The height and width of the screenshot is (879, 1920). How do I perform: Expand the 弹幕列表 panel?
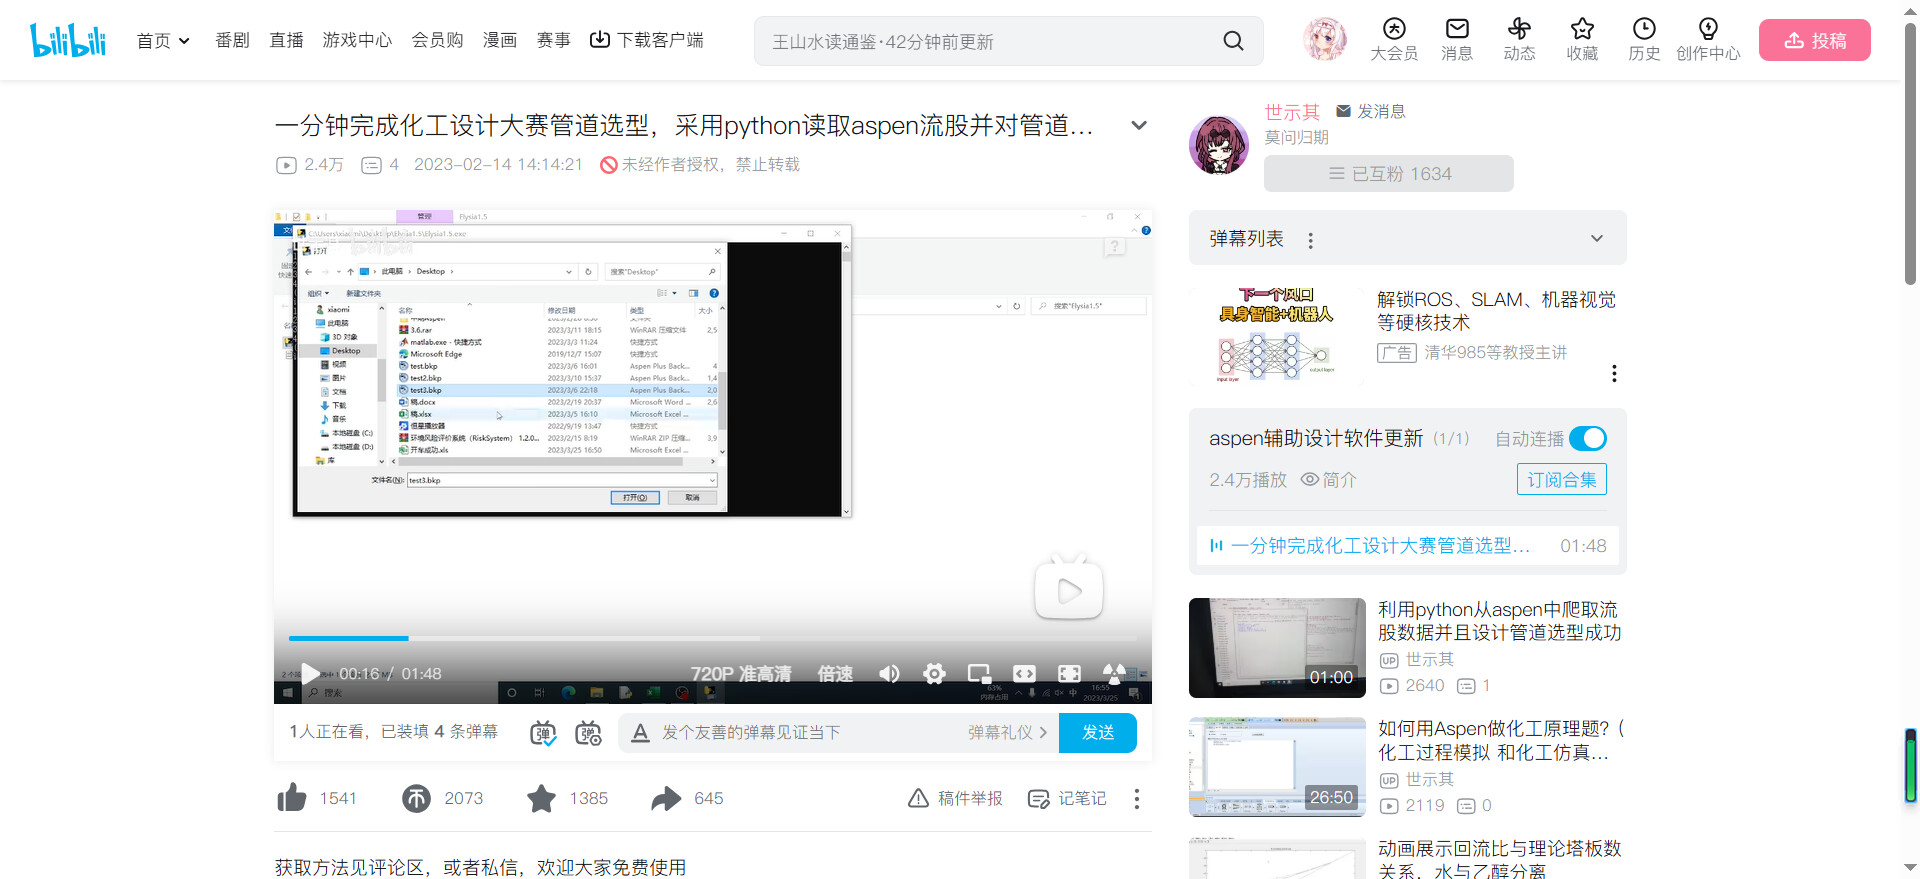tap(1596, 239)
